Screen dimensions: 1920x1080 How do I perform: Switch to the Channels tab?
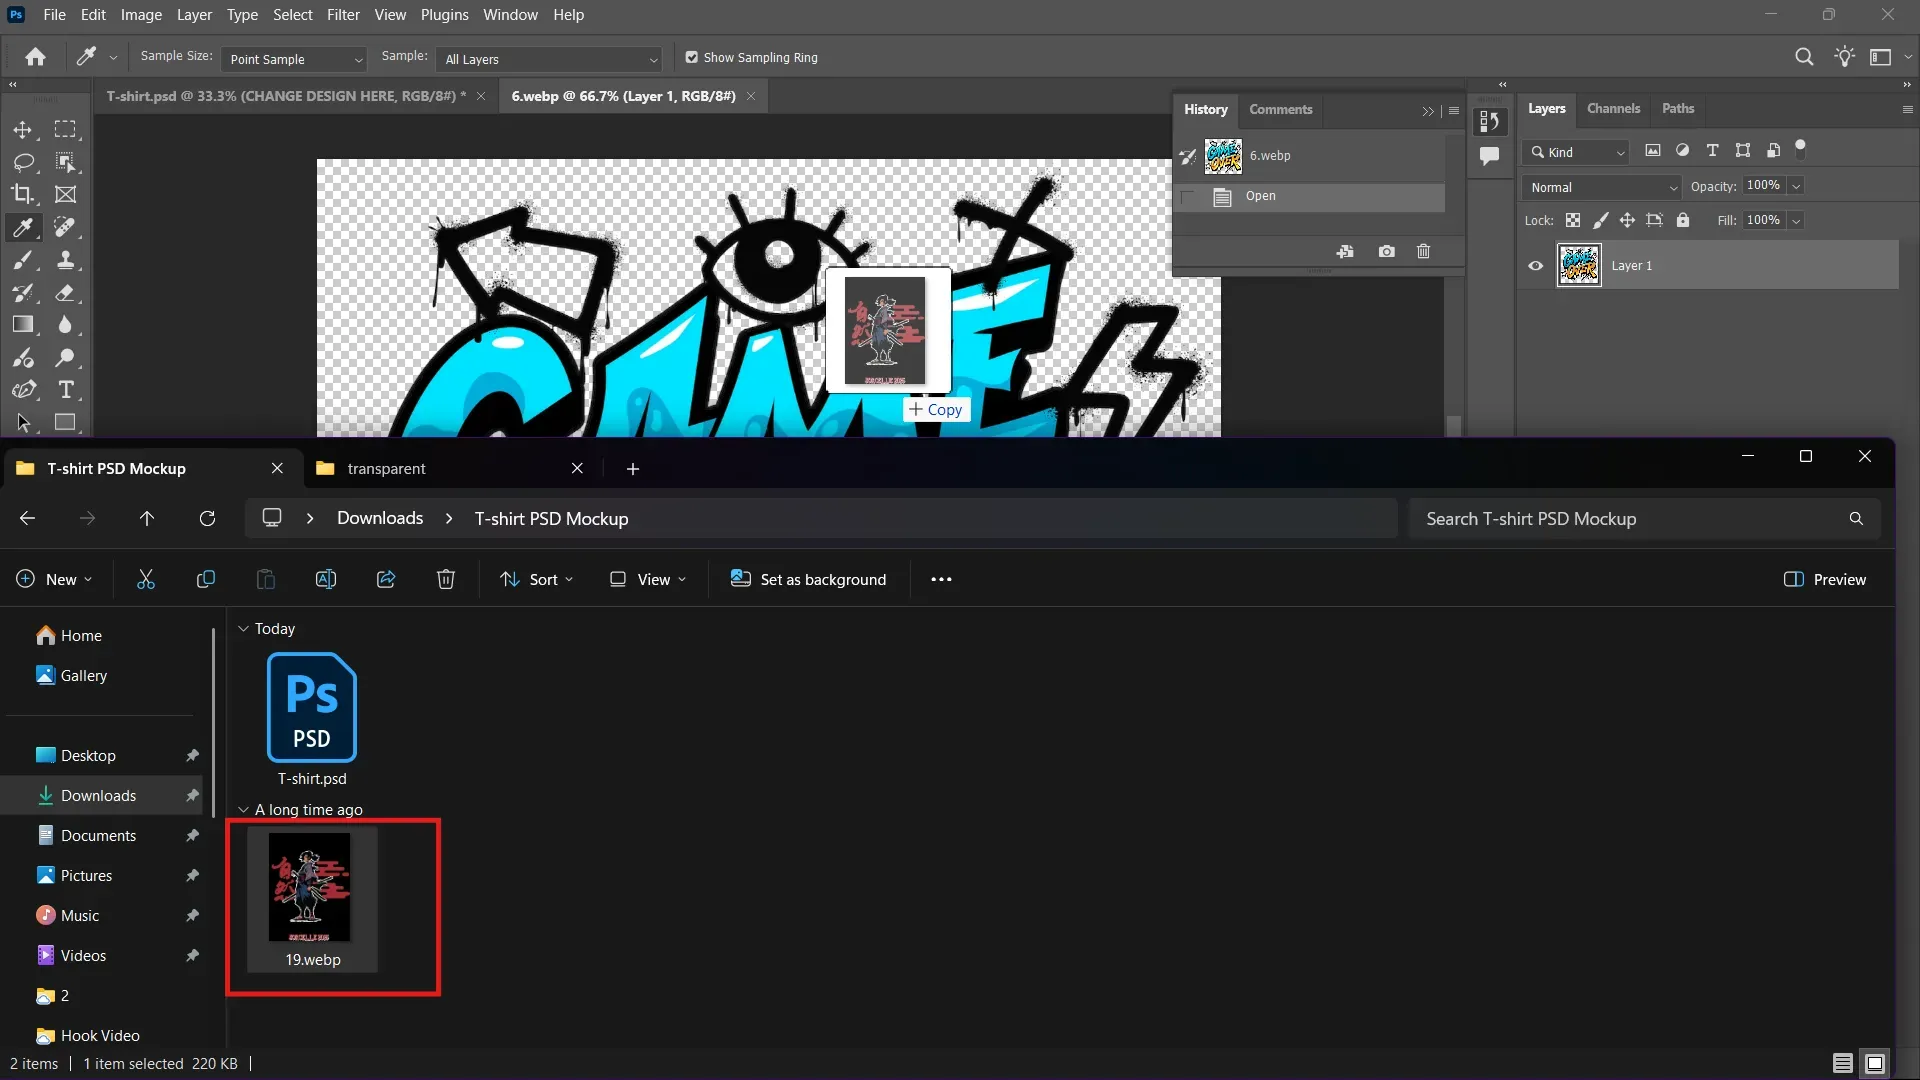(x=1613, y=108)
